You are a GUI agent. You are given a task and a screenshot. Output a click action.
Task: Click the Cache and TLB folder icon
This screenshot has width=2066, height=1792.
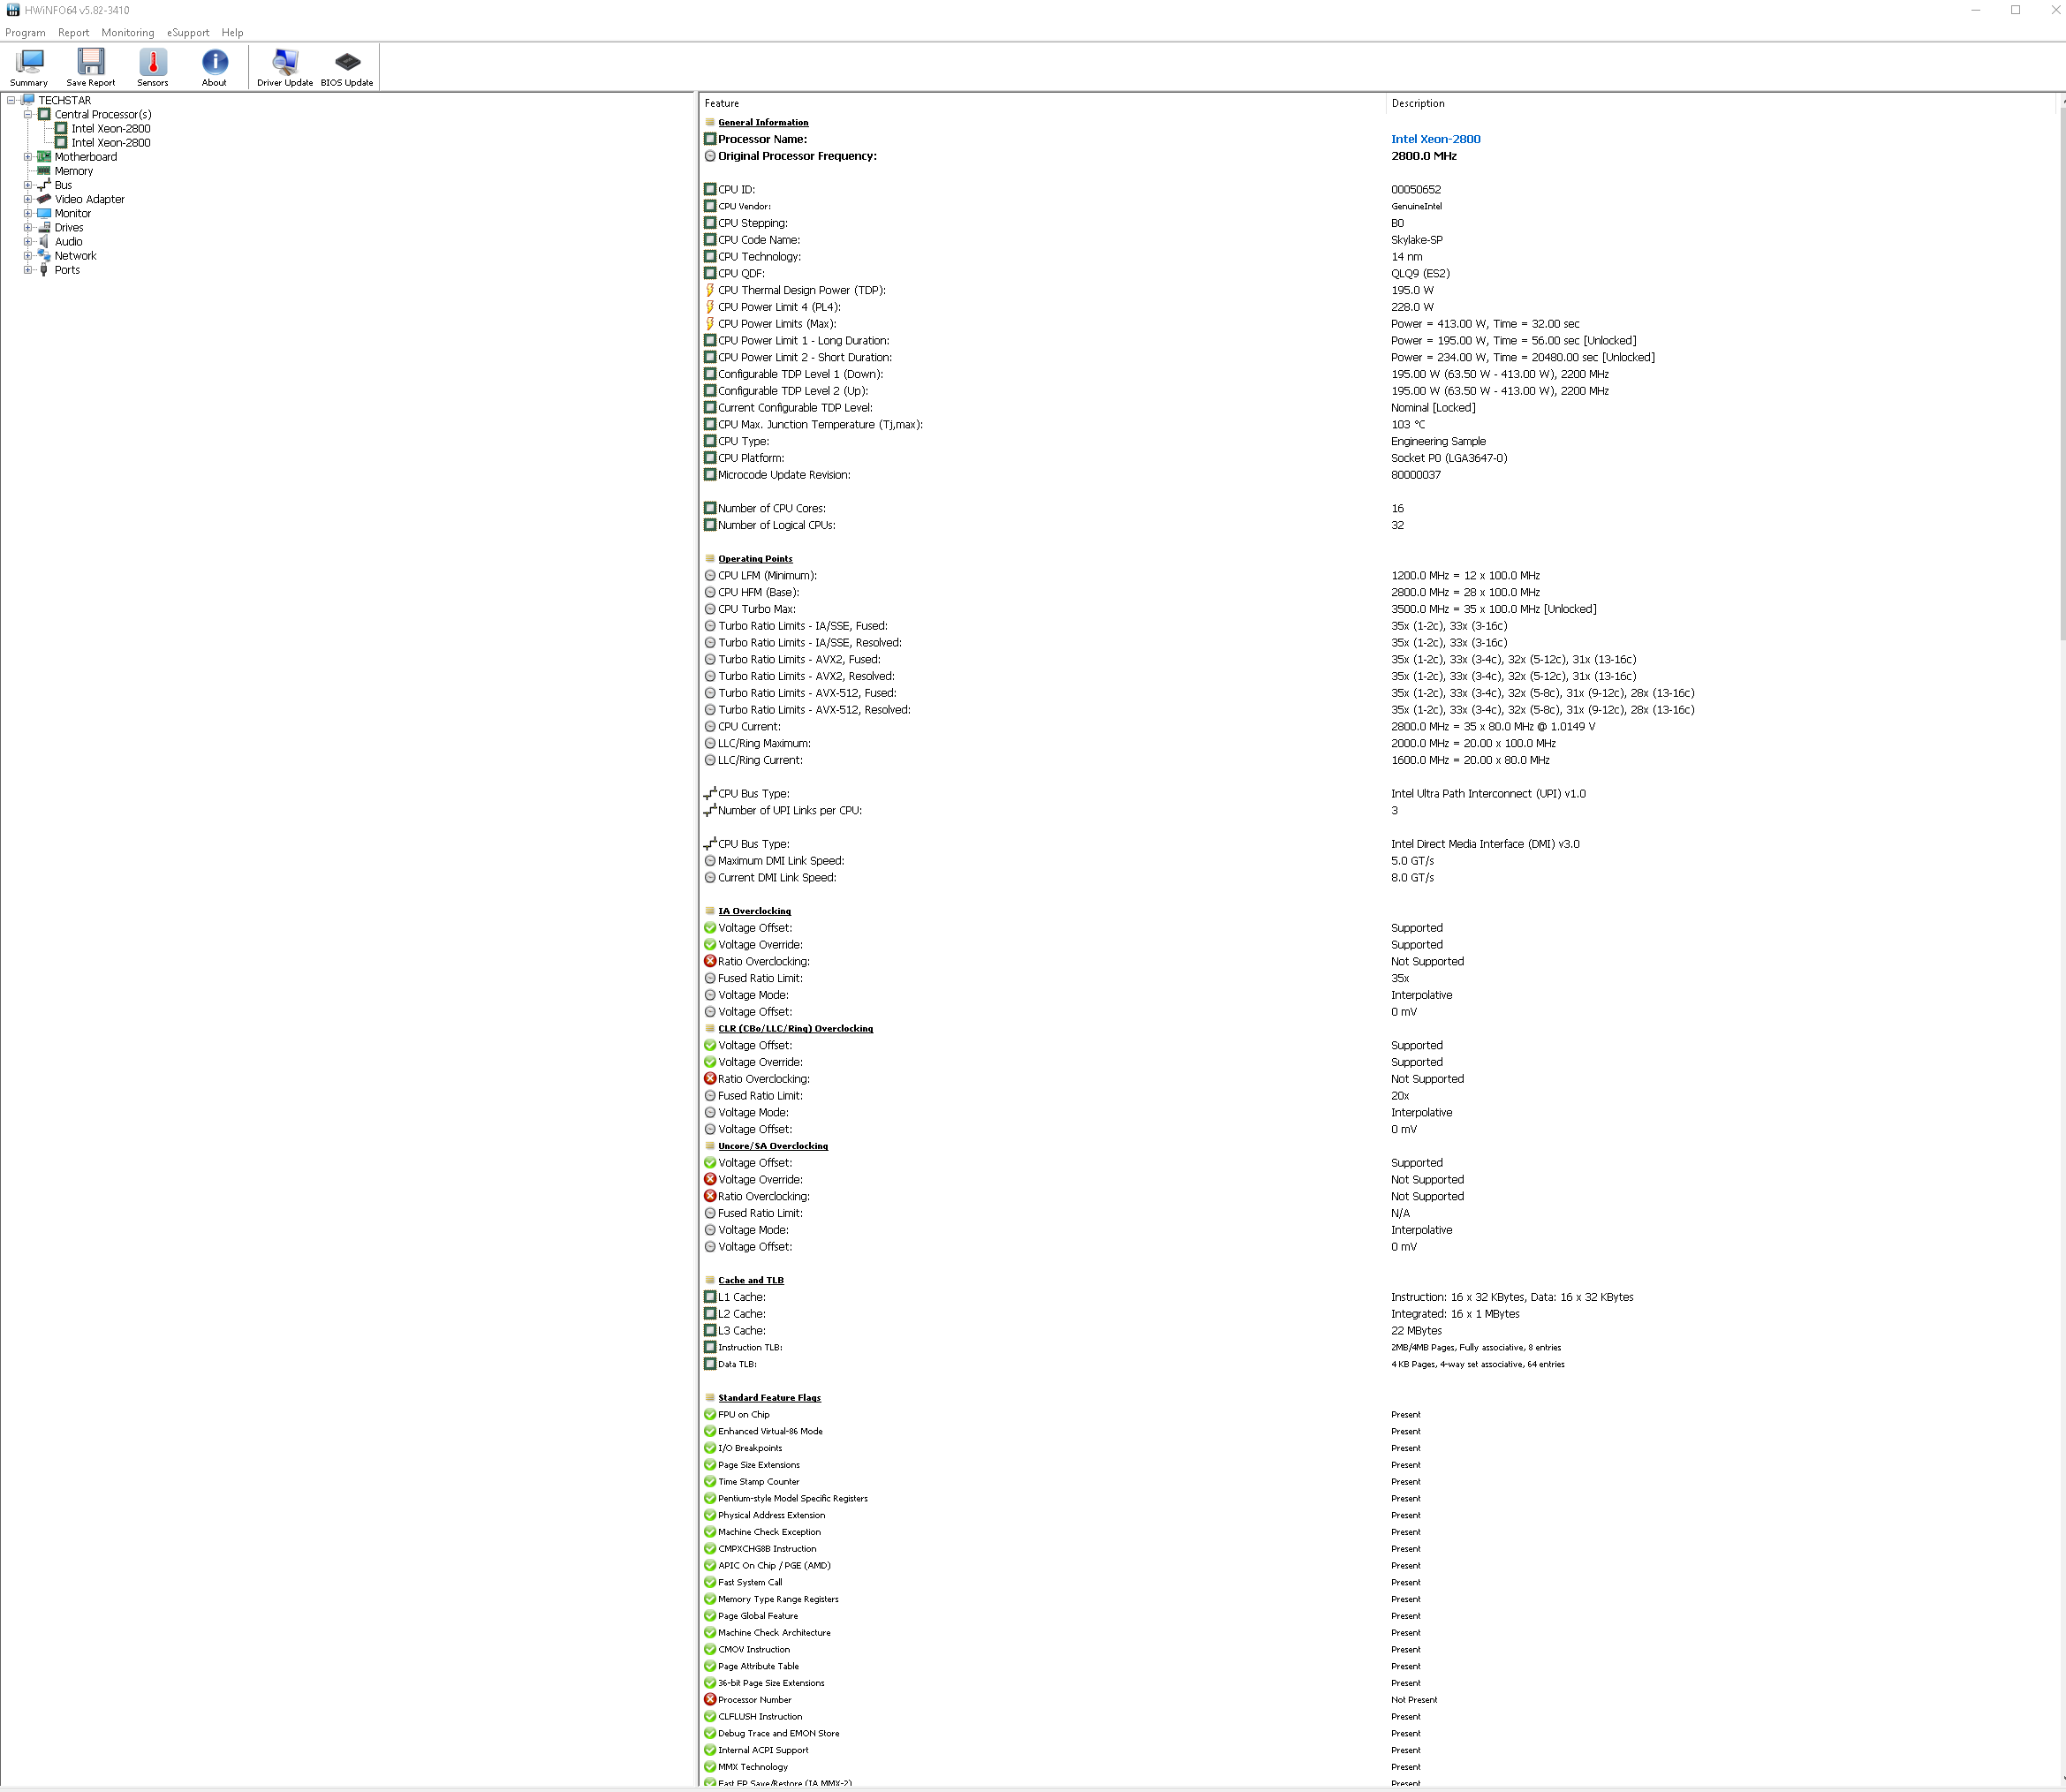pos(710,1280)
